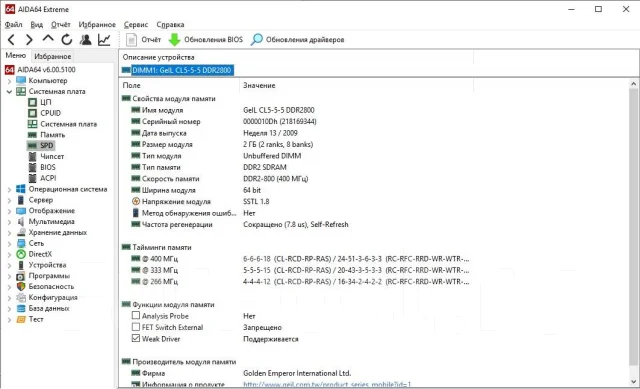Click scrollbar up arrow in details pane
640x389 pixels.
pyautogui.click(x=633, y=84)
